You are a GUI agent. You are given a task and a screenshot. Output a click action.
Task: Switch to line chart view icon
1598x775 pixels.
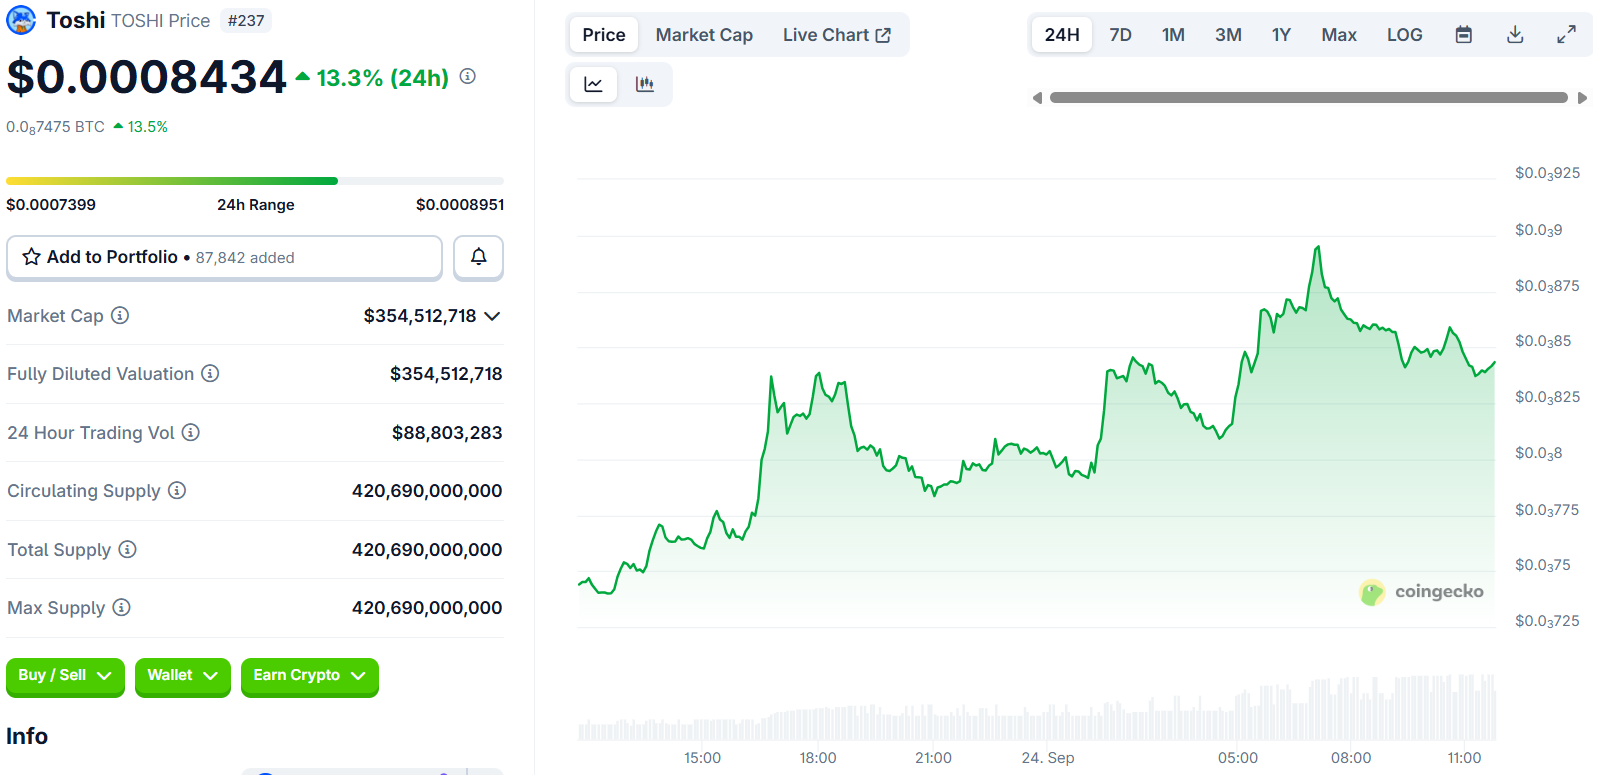click(593, 85)
